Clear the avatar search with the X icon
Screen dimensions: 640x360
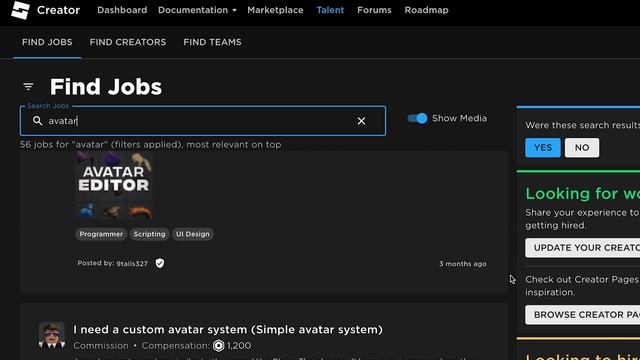pyautogui.click(x=361, y=121)
